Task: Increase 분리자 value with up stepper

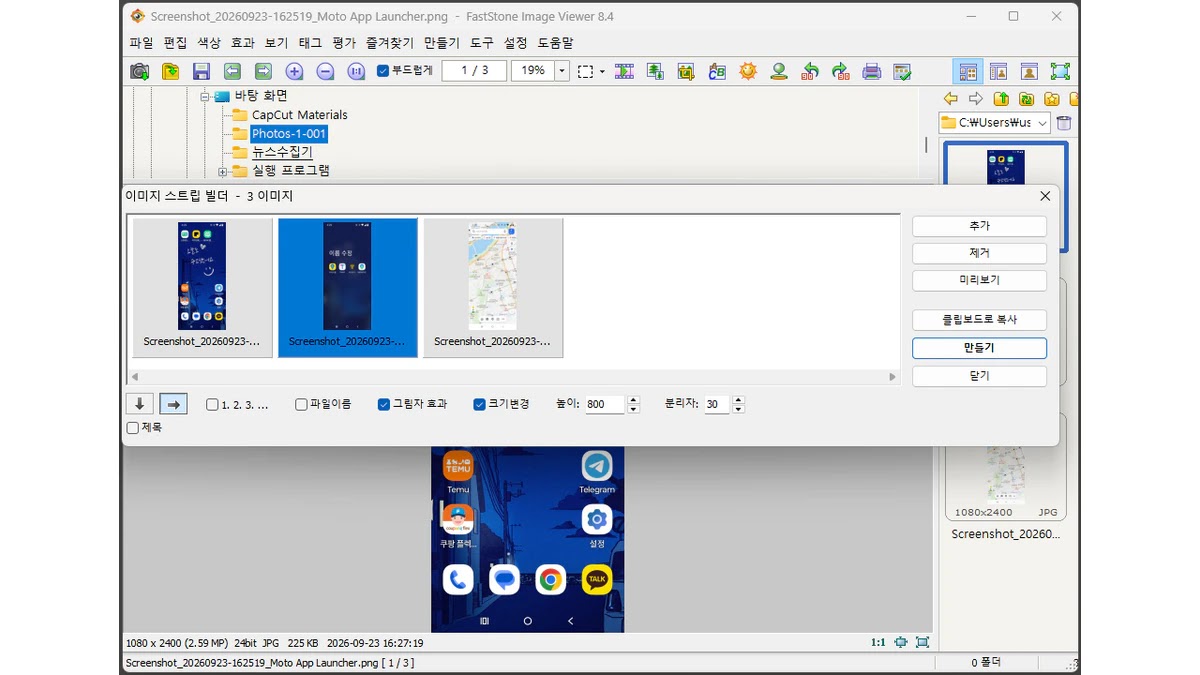Action: point(738,400)
